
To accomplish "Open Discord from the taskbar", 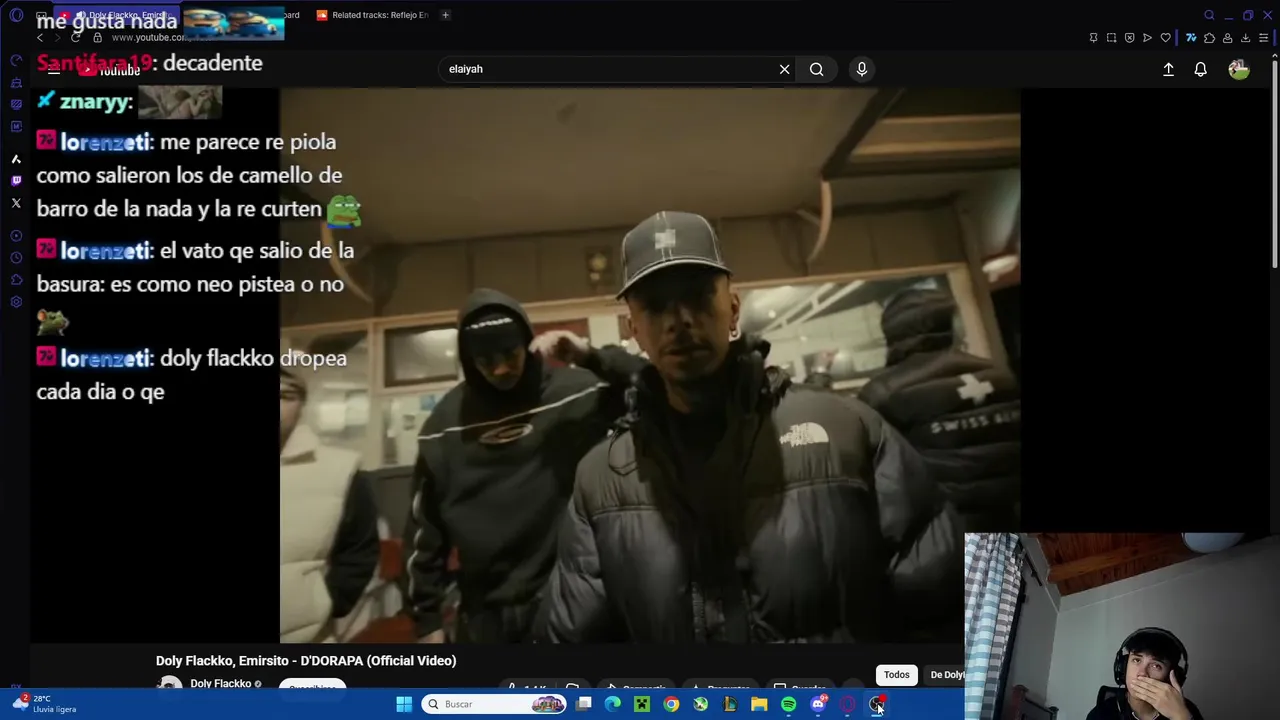I will (x=818, y=704).
